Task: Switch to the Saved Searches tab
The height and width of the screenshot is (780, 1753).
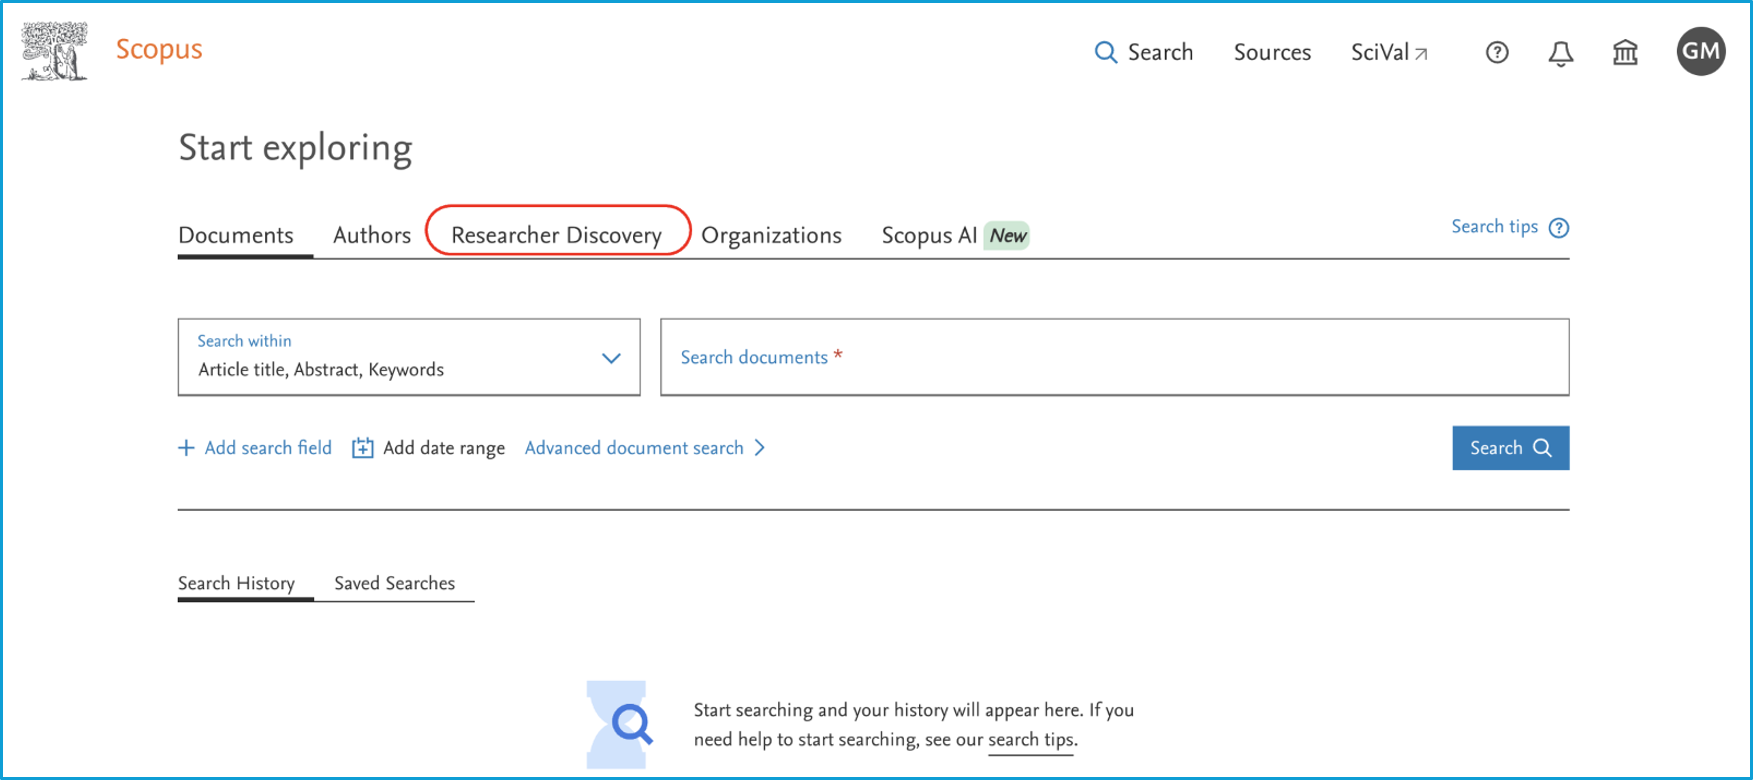Action: coord(394,583)
